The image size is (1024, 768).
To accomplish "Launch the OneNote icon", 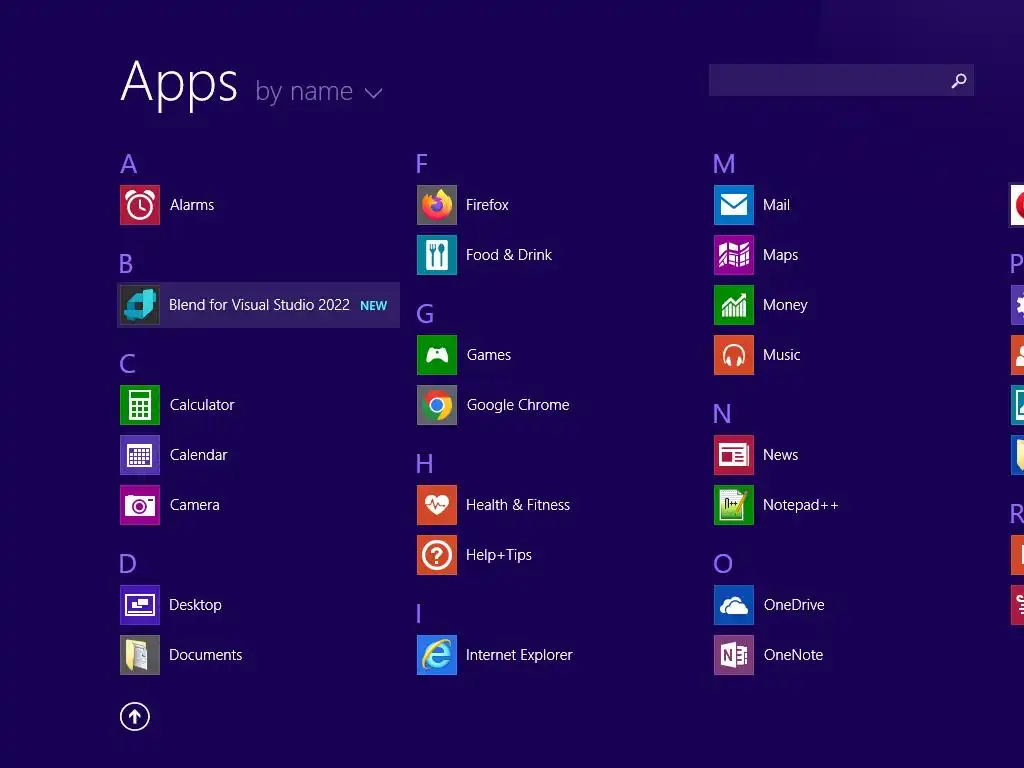I will click(734, 655).
